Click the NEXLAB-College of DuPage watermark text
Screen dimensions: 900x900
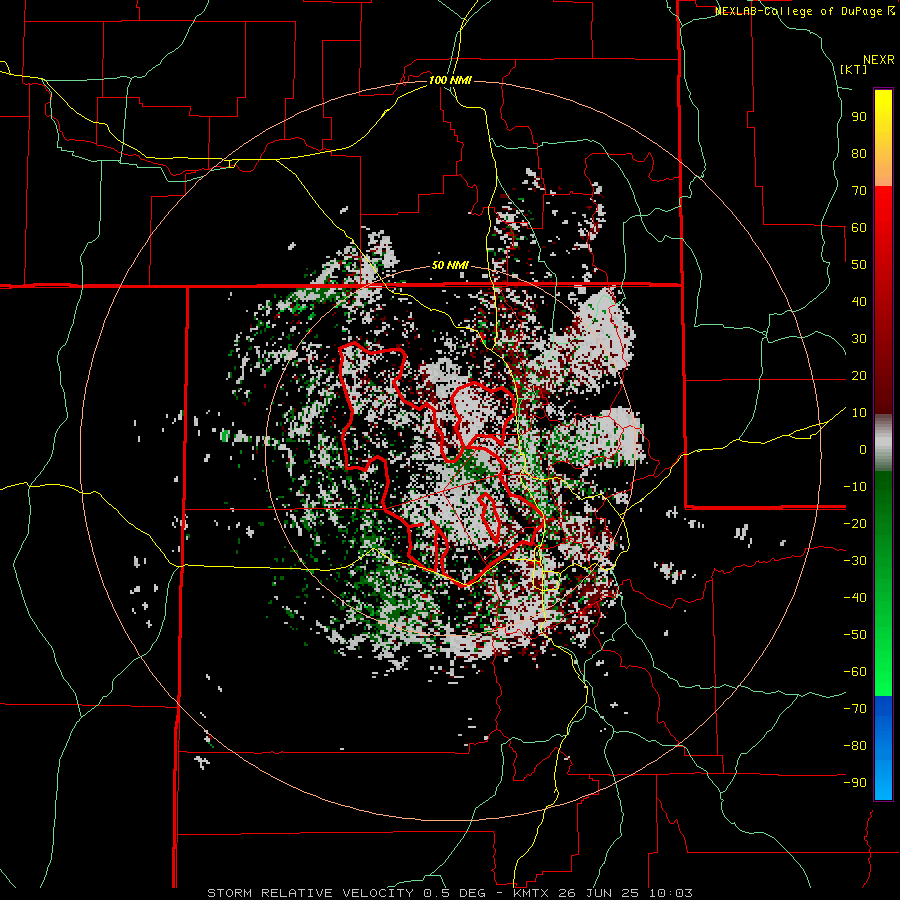(805, 11)
